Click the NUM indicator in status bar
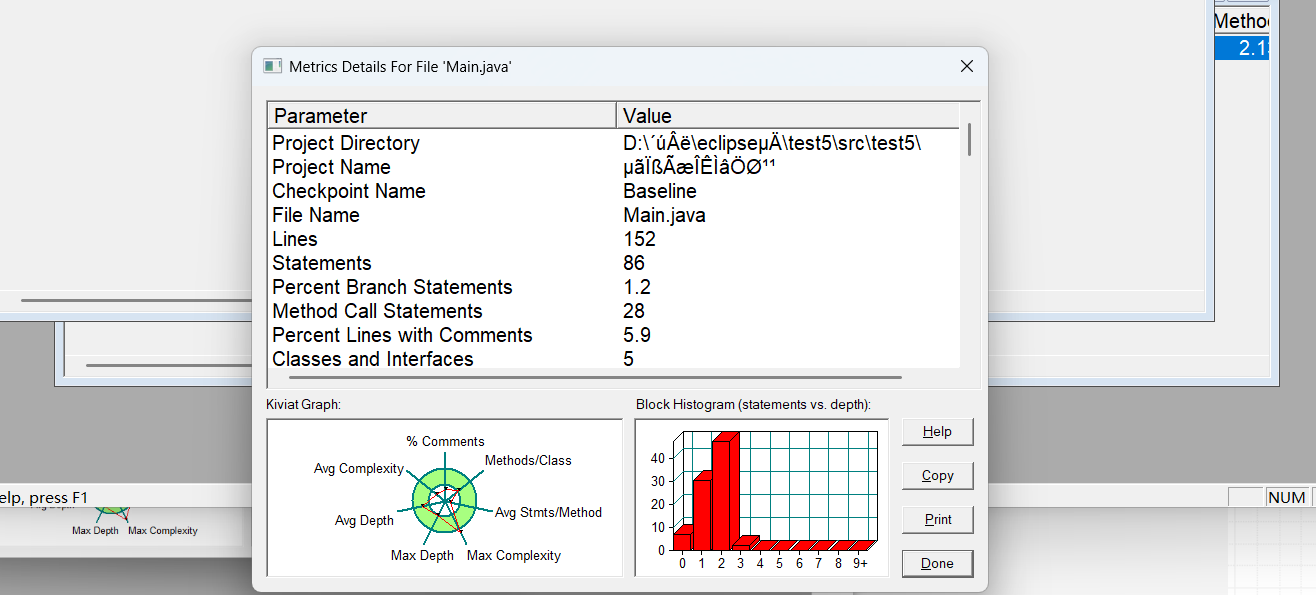 coord(1286,497)
